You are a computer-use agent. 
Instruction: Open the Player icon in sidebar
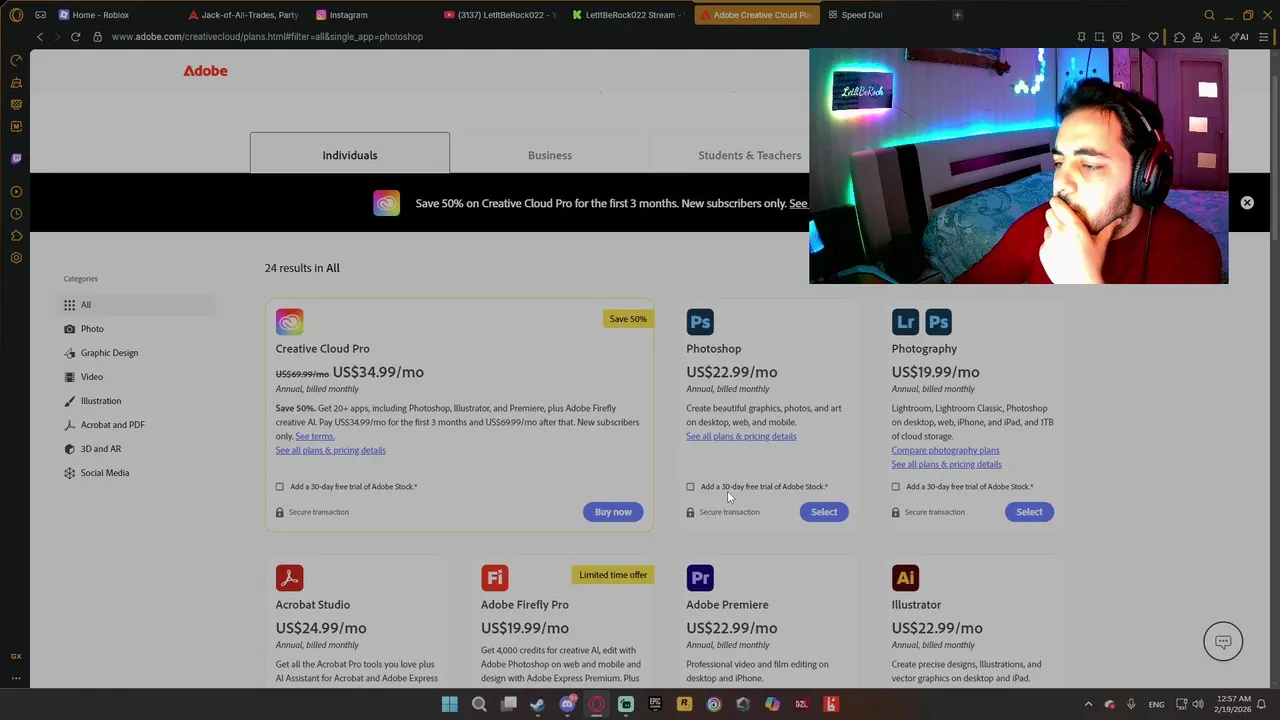(x=16, y=191)
